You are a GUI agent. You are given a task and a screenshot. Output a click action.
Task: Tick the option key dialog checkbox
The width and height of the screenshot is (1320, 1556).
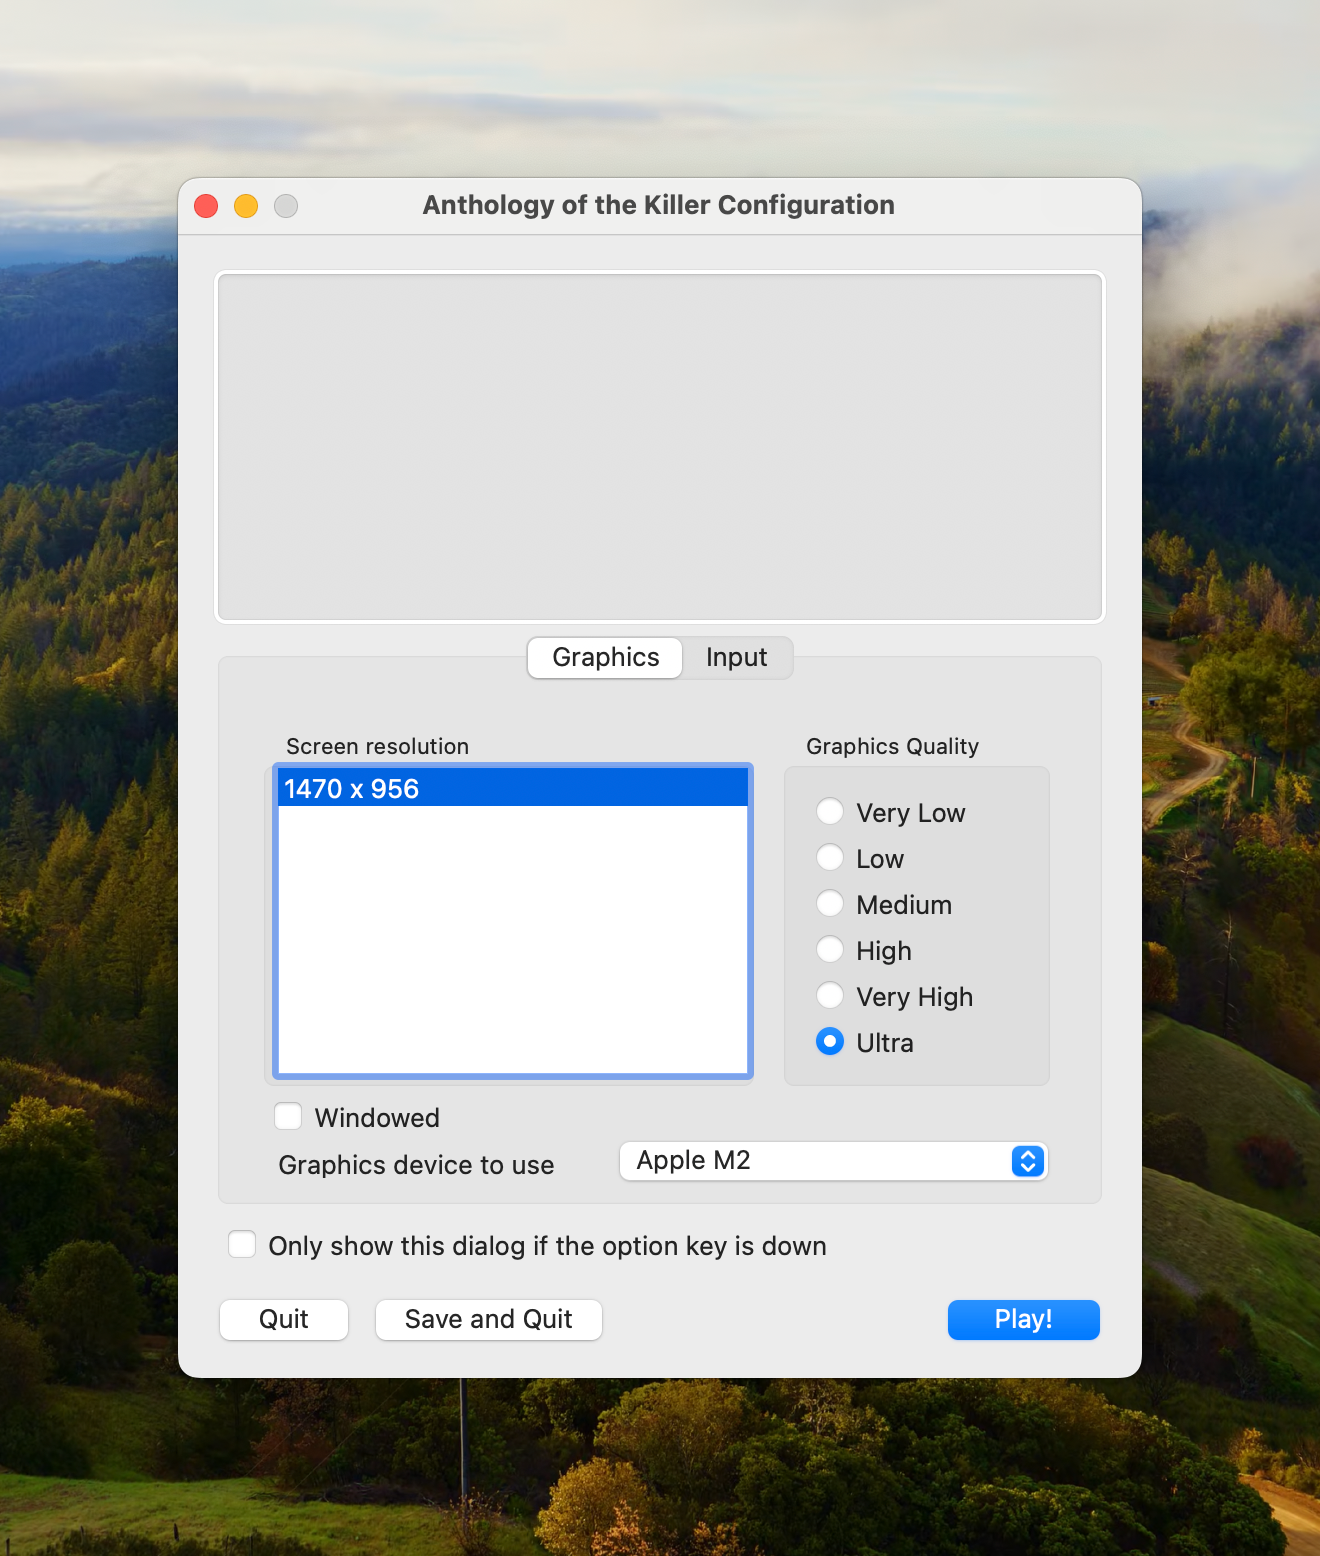[242, 1244]
